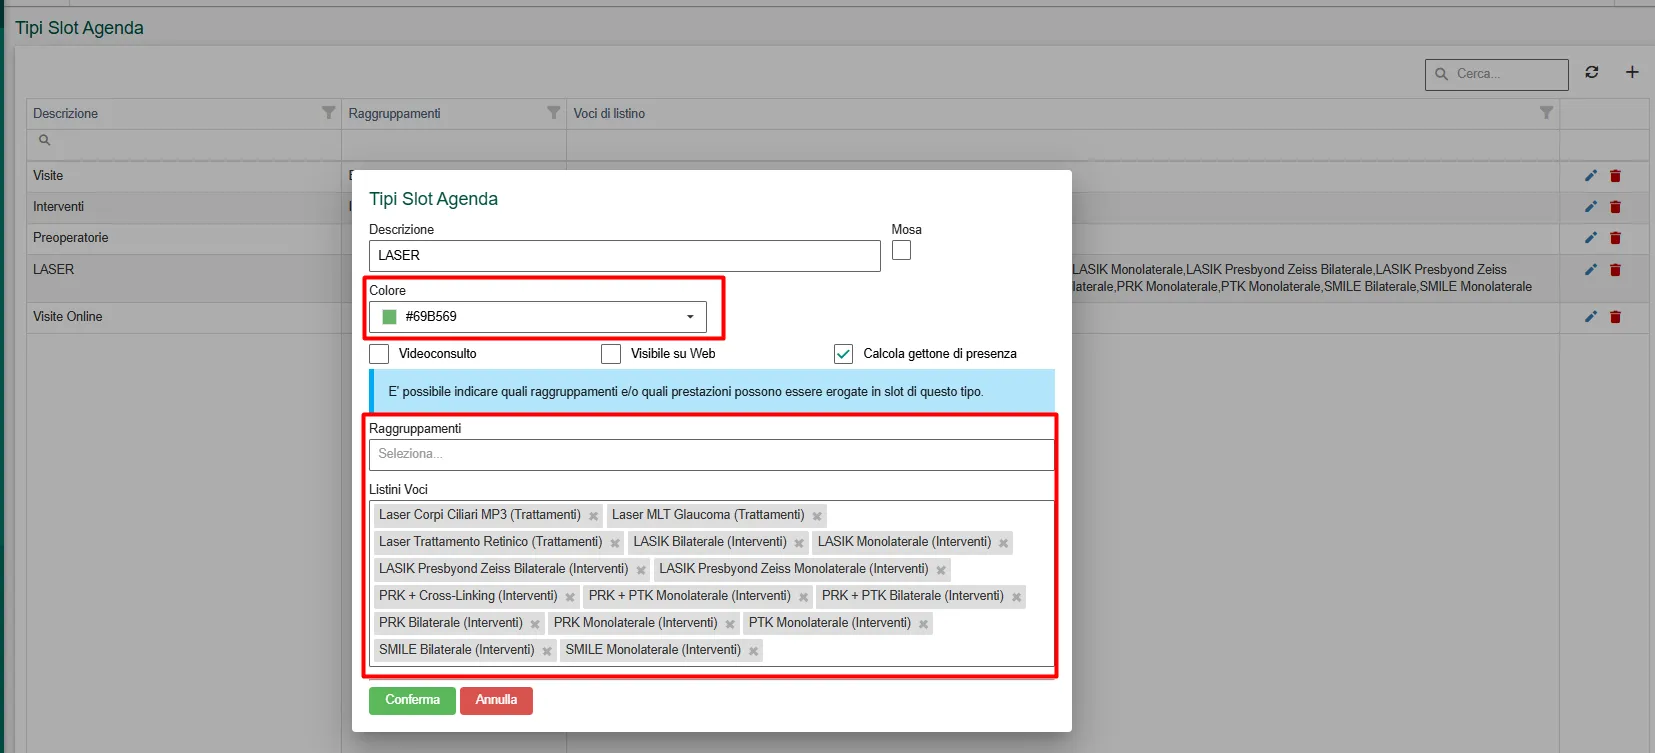Image resolution: width=1655 pixels, height=753 pixels.
Task: Toggle the Visibile su Web checkbox
Action: pyautogui.click(x=611, y=354)
